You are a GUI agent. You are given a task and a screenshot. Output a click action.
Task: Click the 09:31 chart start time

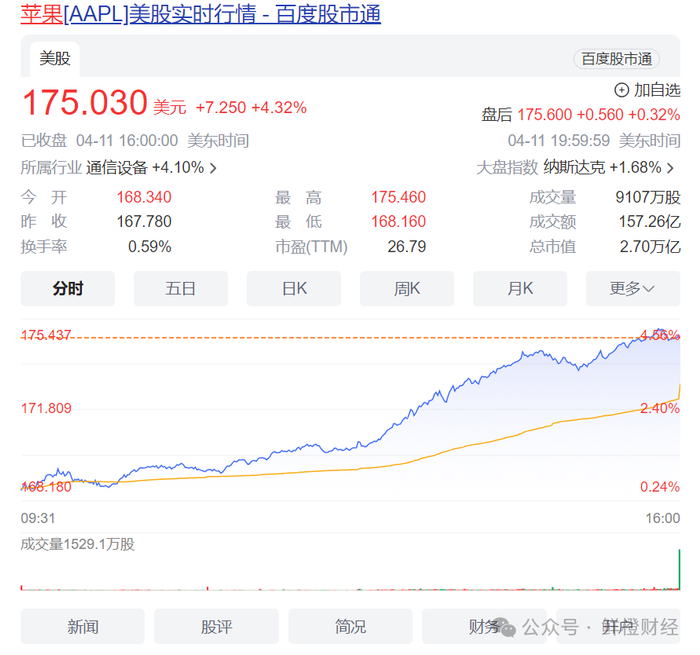tap(38, 518)
